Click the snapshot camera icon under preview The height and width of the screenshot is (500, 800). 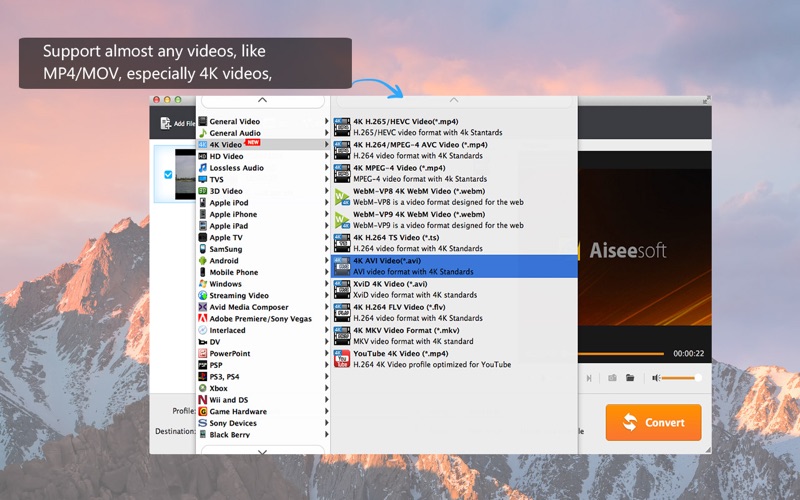coord(612,378)
